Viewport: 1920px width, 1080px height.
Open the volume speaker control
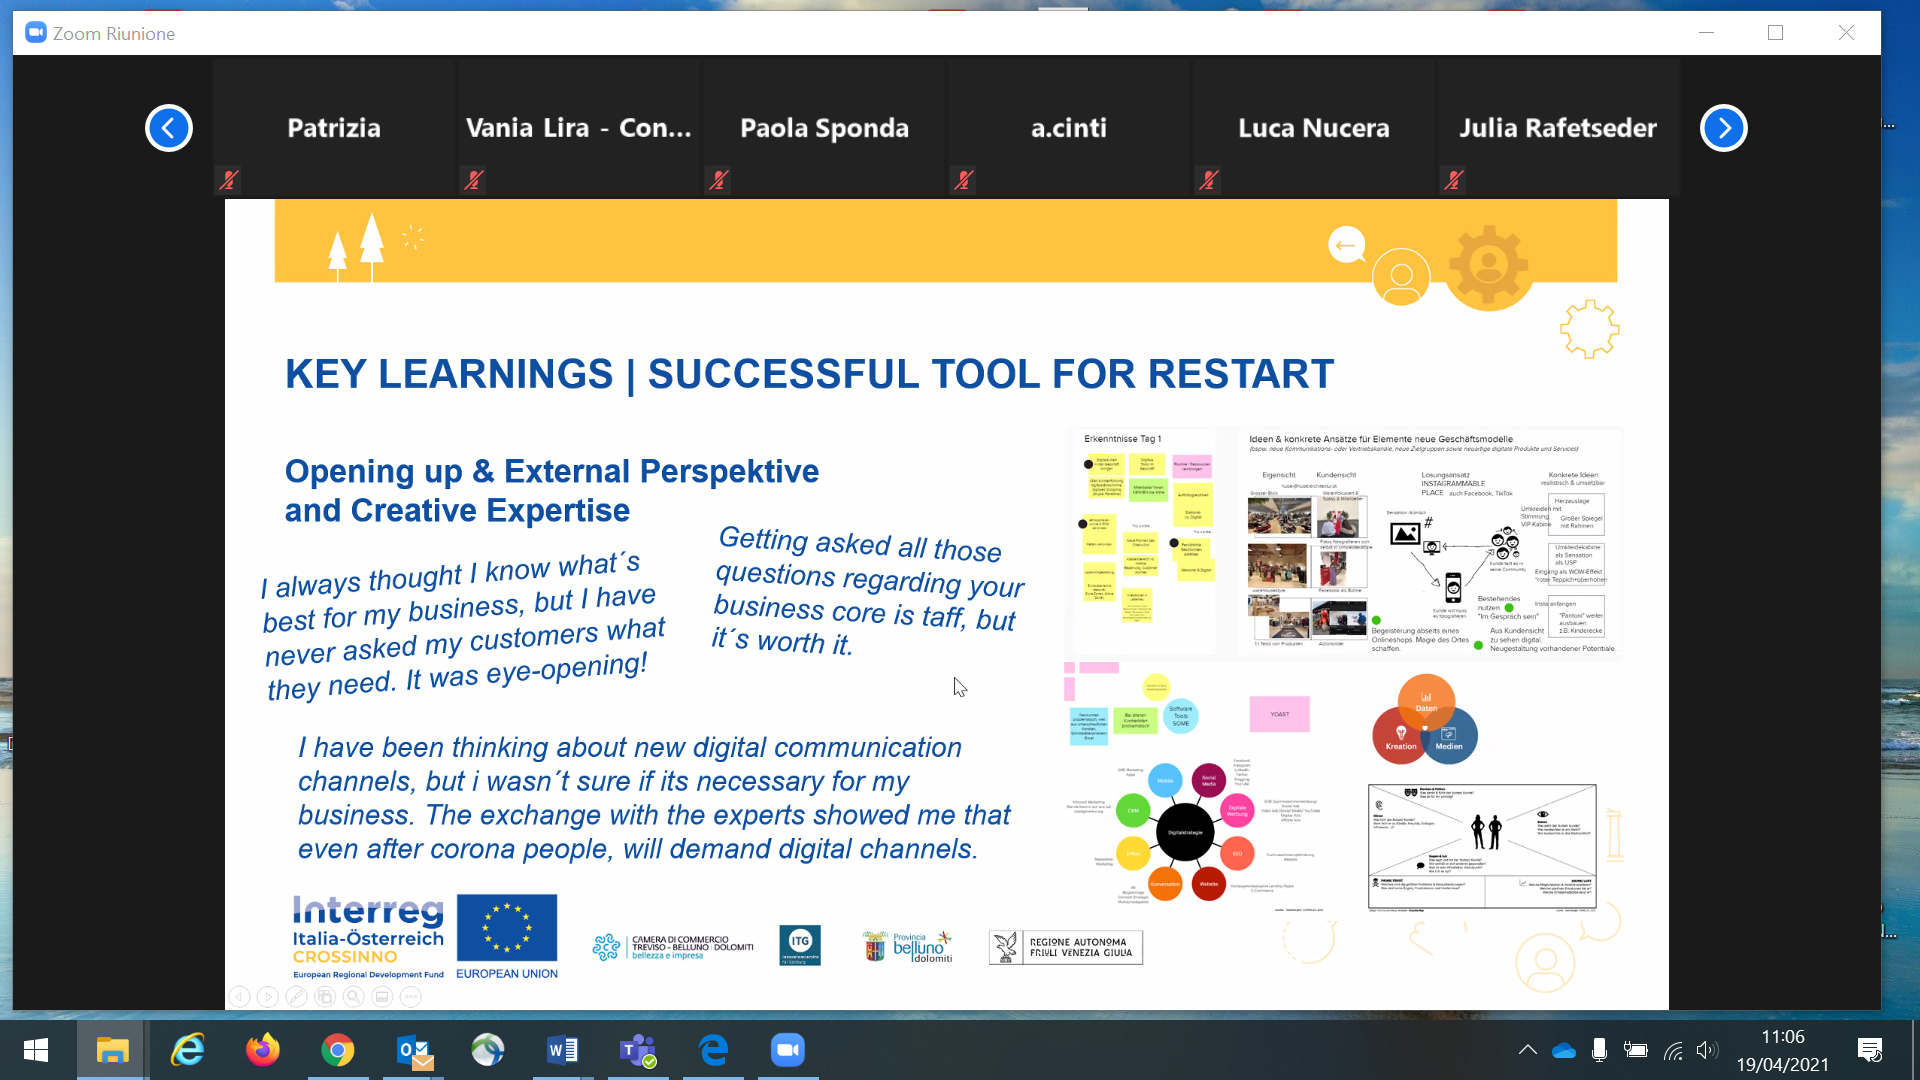(x=1706, y=1050)
